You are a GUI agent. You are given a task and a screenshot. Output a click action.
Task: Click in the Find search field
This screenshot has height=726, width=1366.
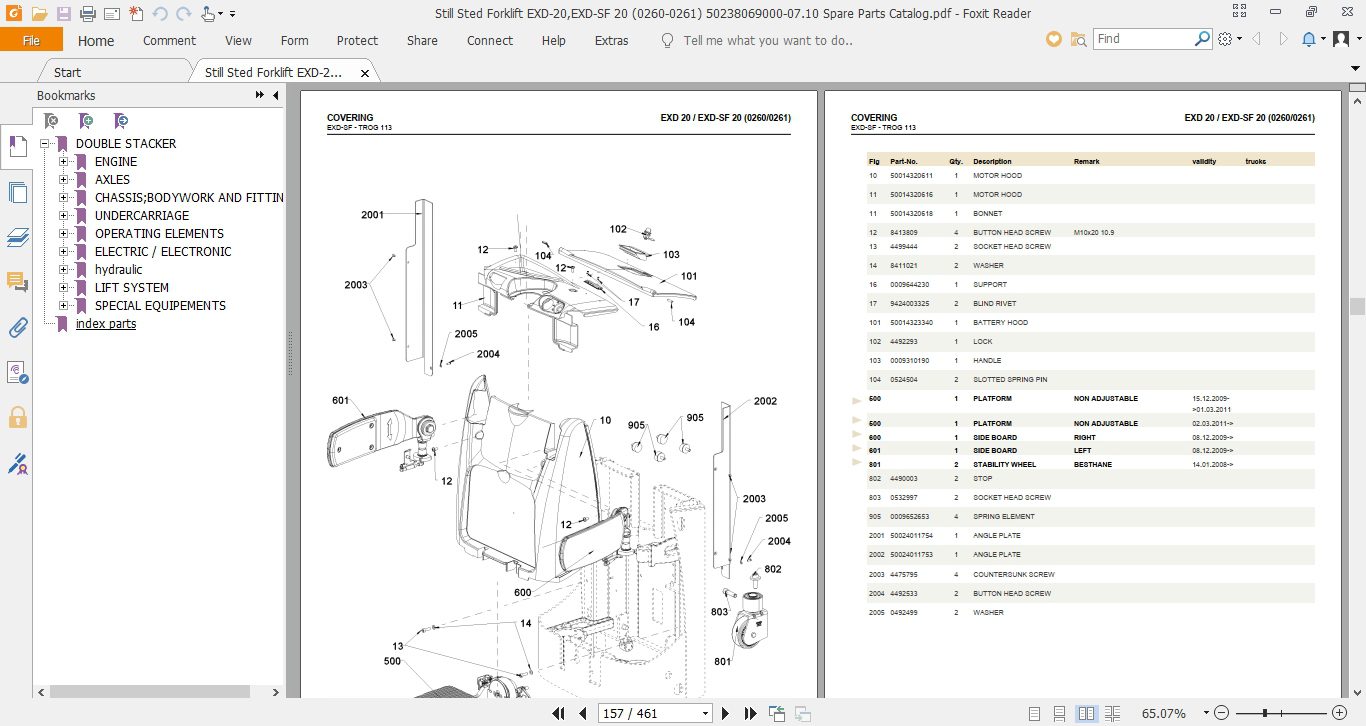point(1142,39)
